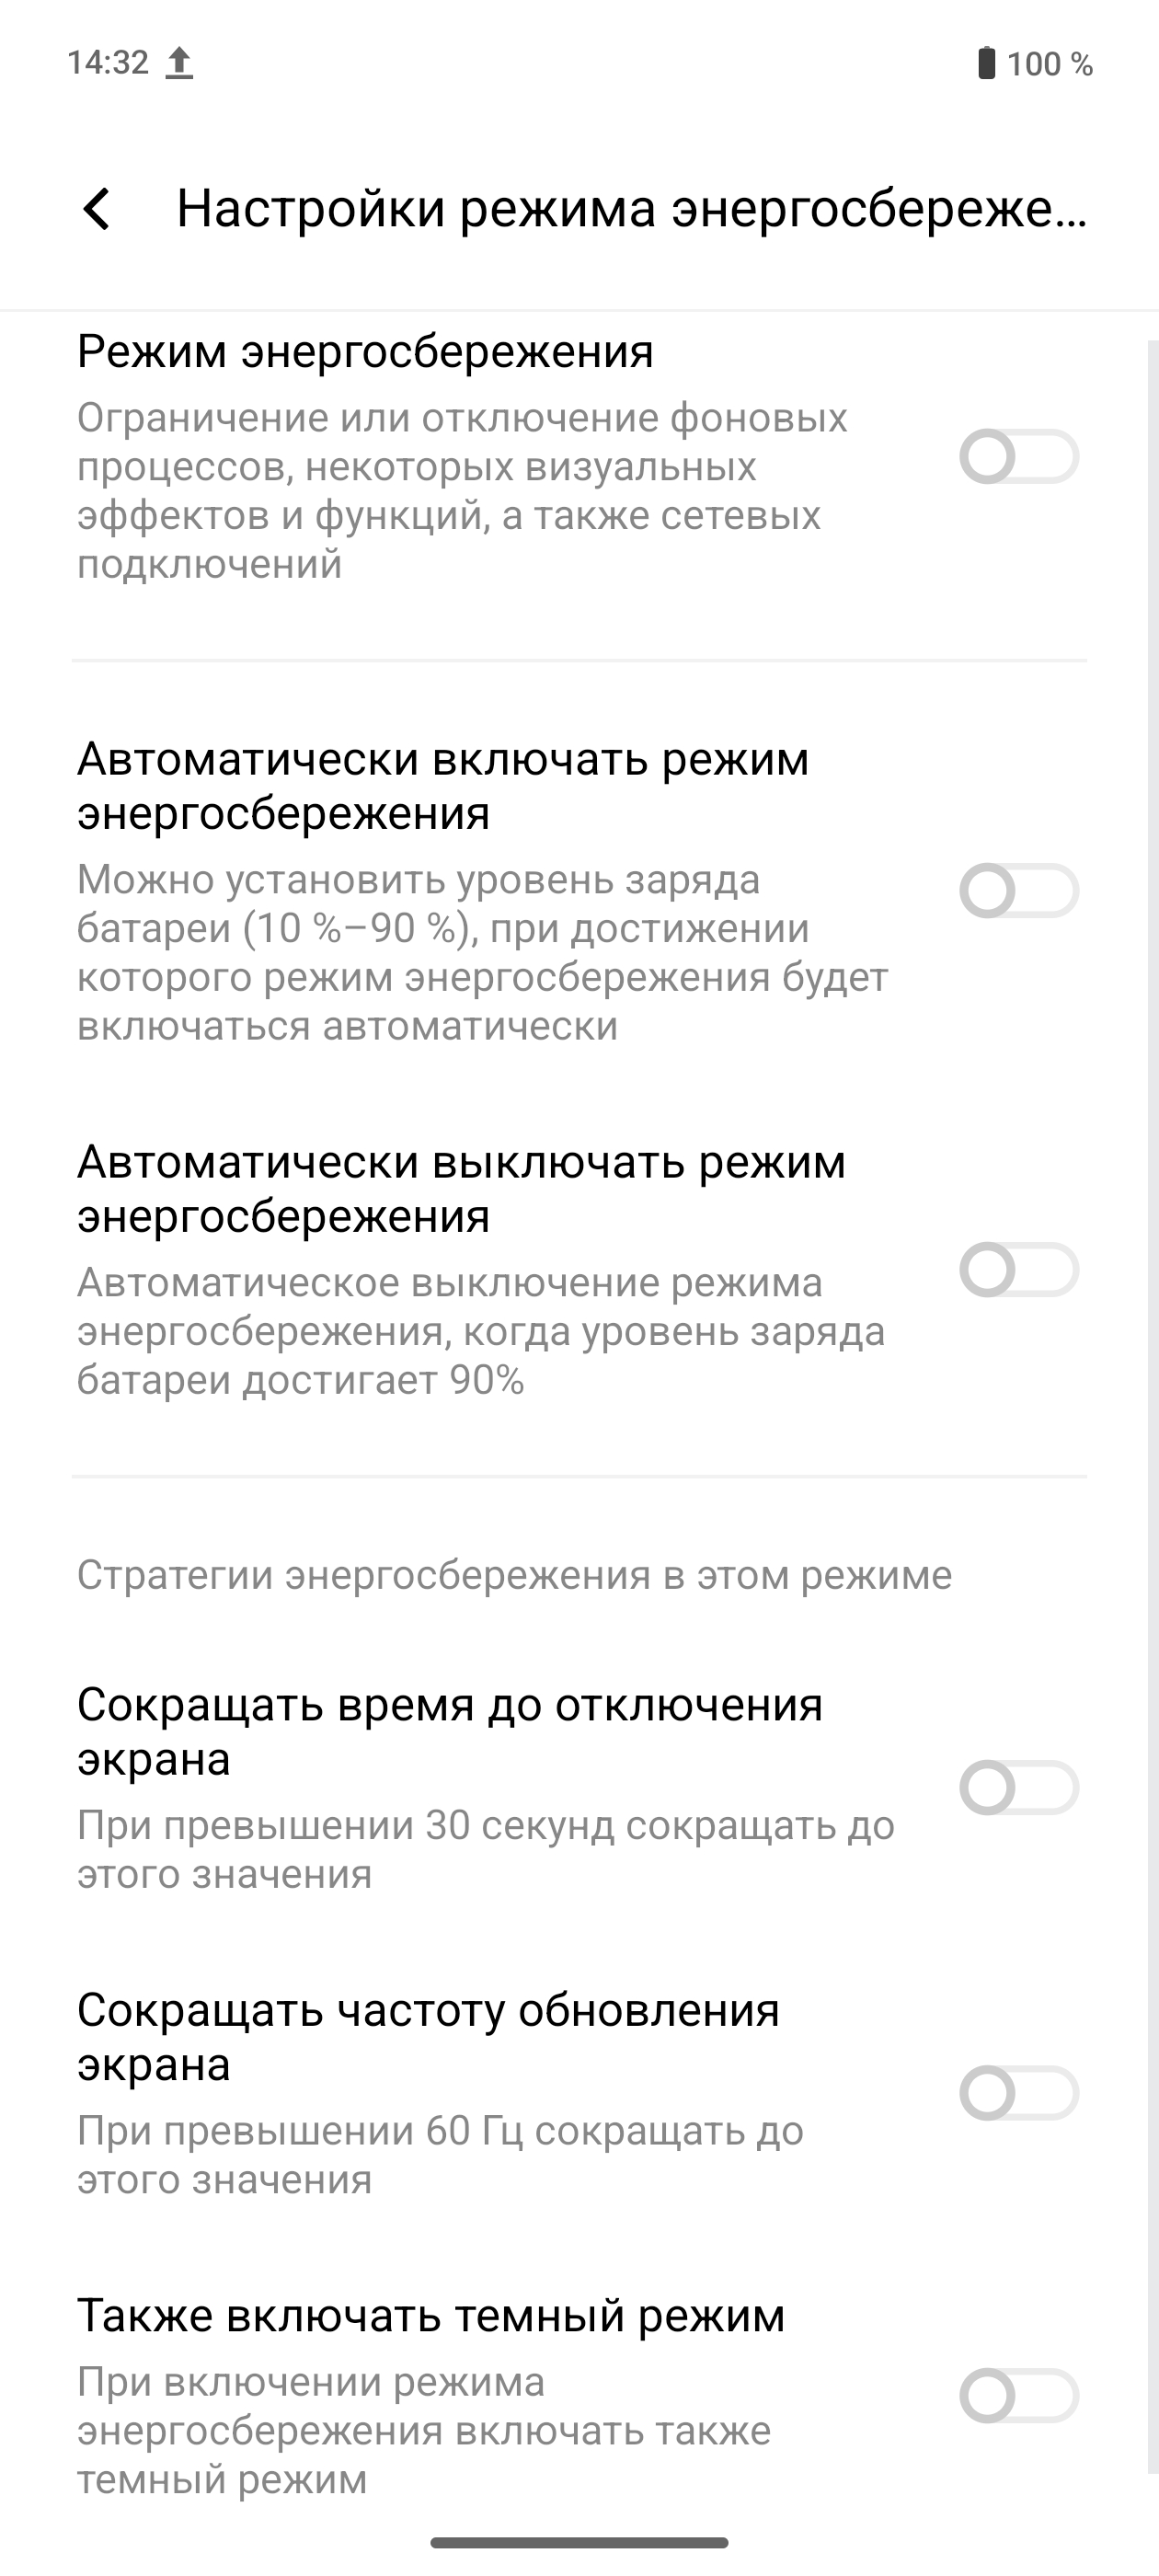Toggle Сокращать частоту обновления экрана switch
The width and height of the screenshot is (1159, 2576).
pos(1018,2093)
